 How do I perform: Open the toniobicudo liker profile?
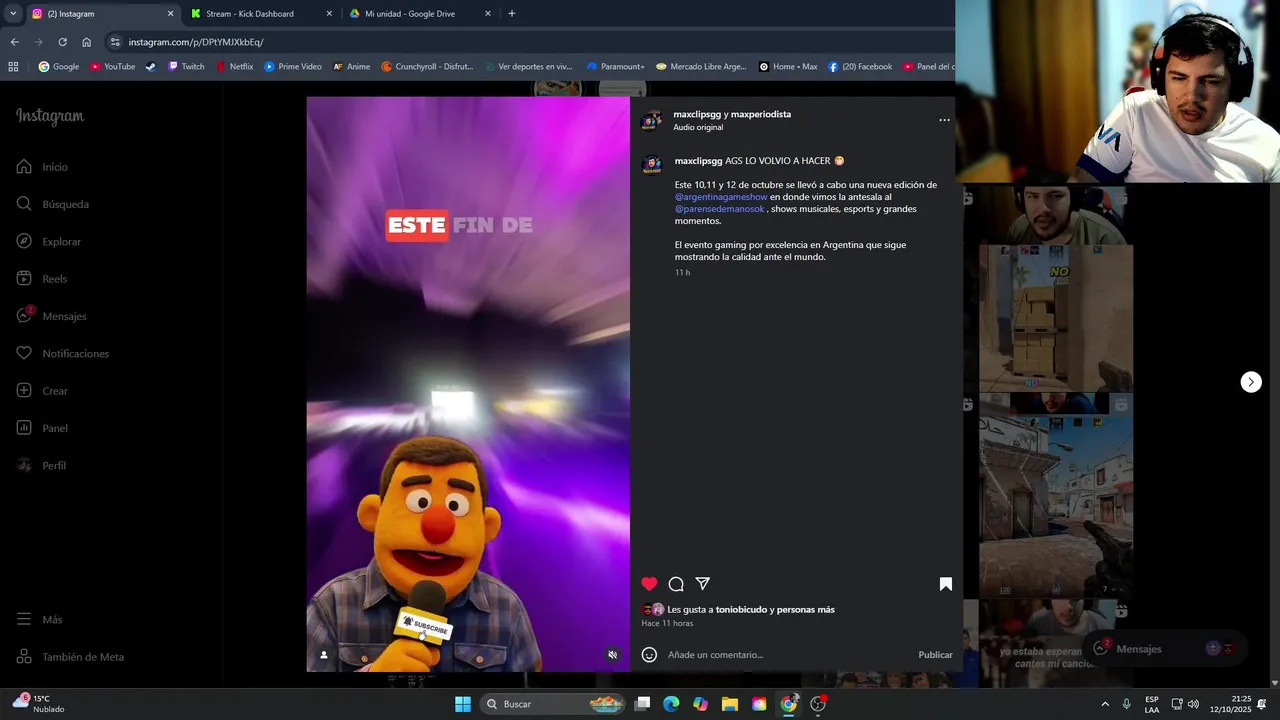(x=741, y=609)
